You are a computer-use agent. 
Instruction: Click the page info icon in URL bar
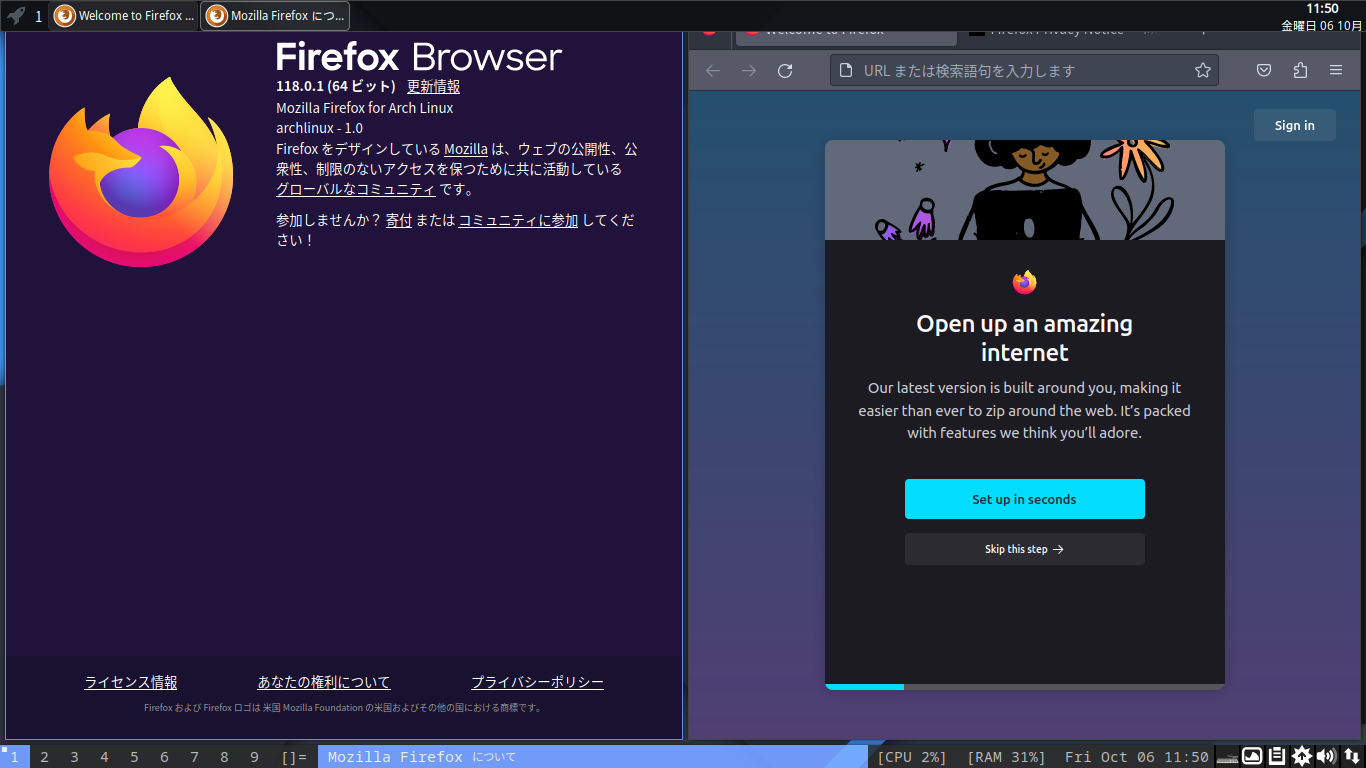pos(846,70)
